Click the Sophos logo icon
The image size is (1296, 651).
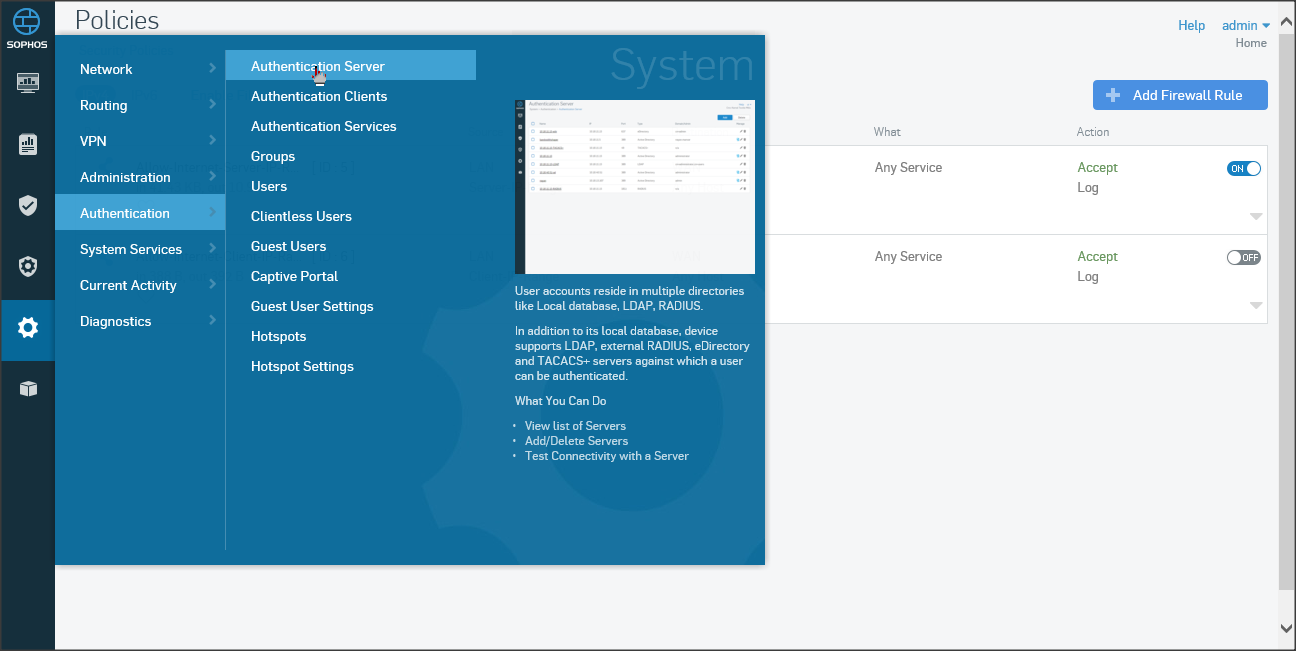tap(27, 24)
